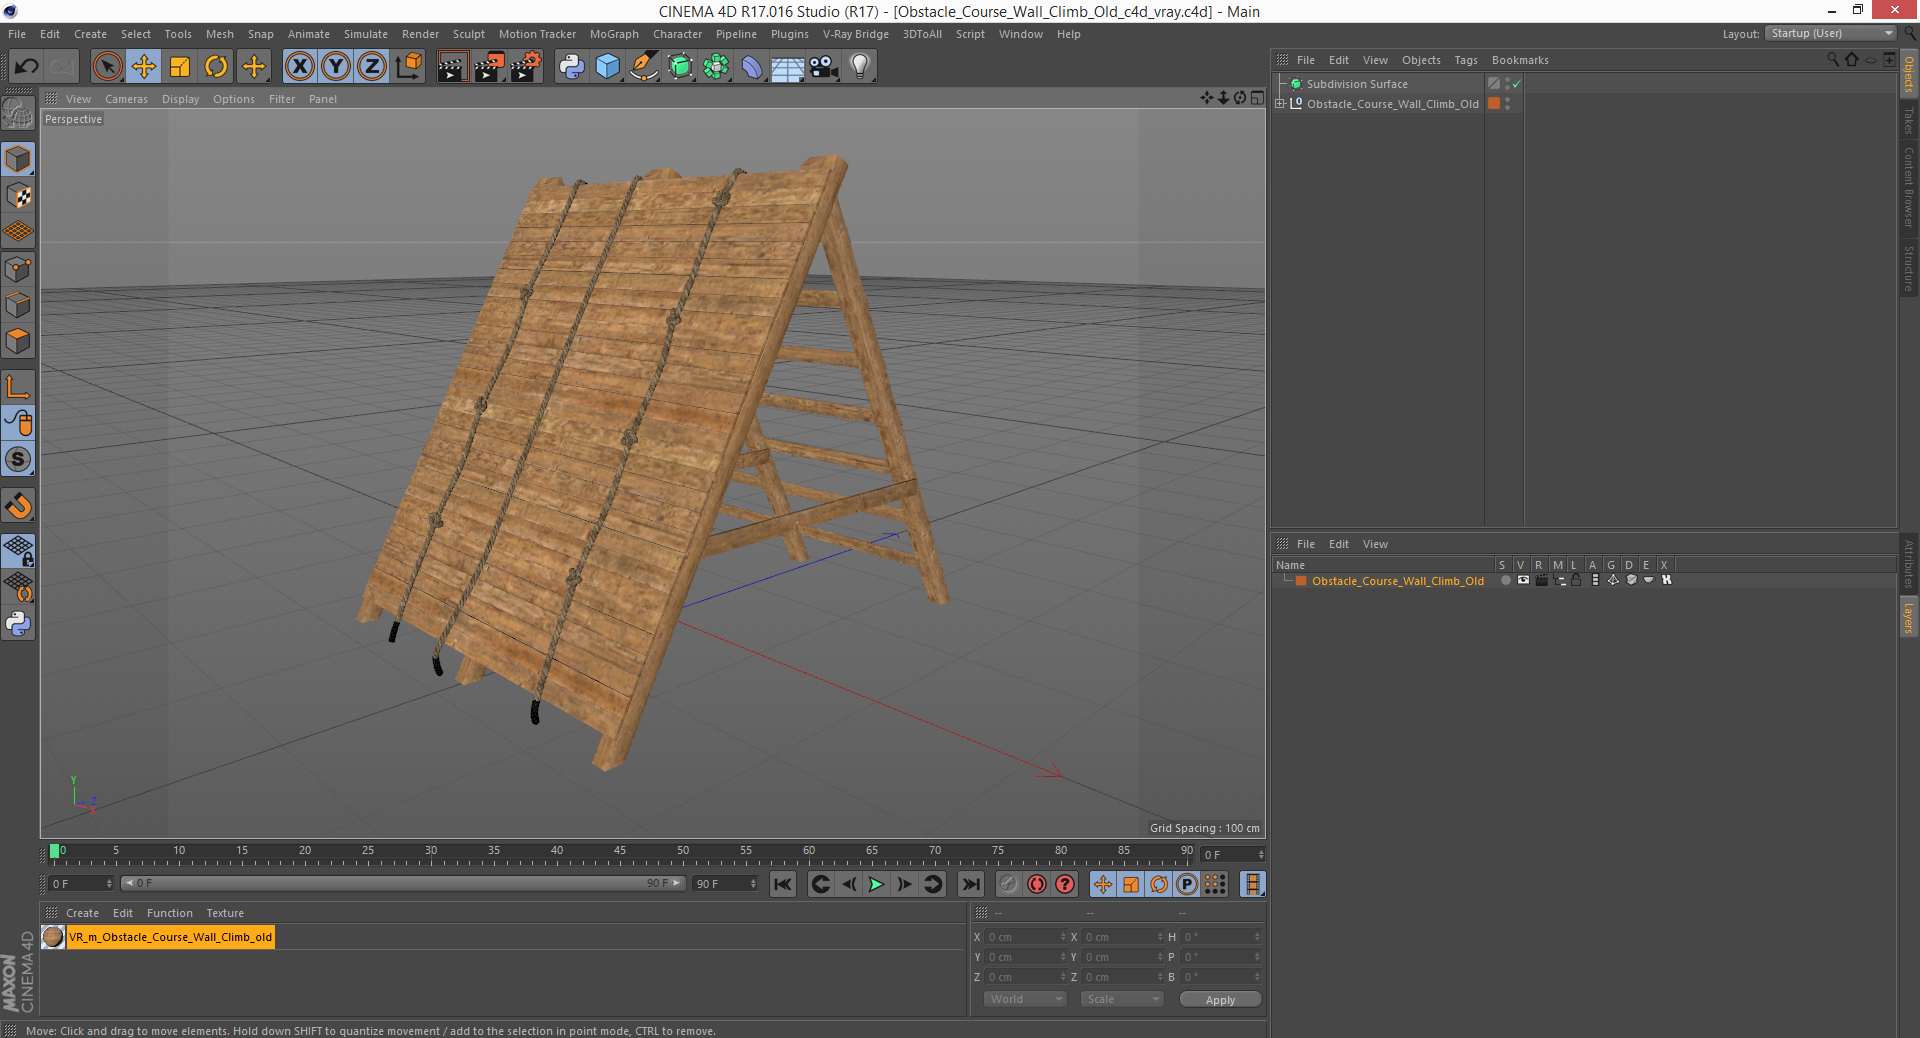Add a Camera object

(x=824, y=67)
